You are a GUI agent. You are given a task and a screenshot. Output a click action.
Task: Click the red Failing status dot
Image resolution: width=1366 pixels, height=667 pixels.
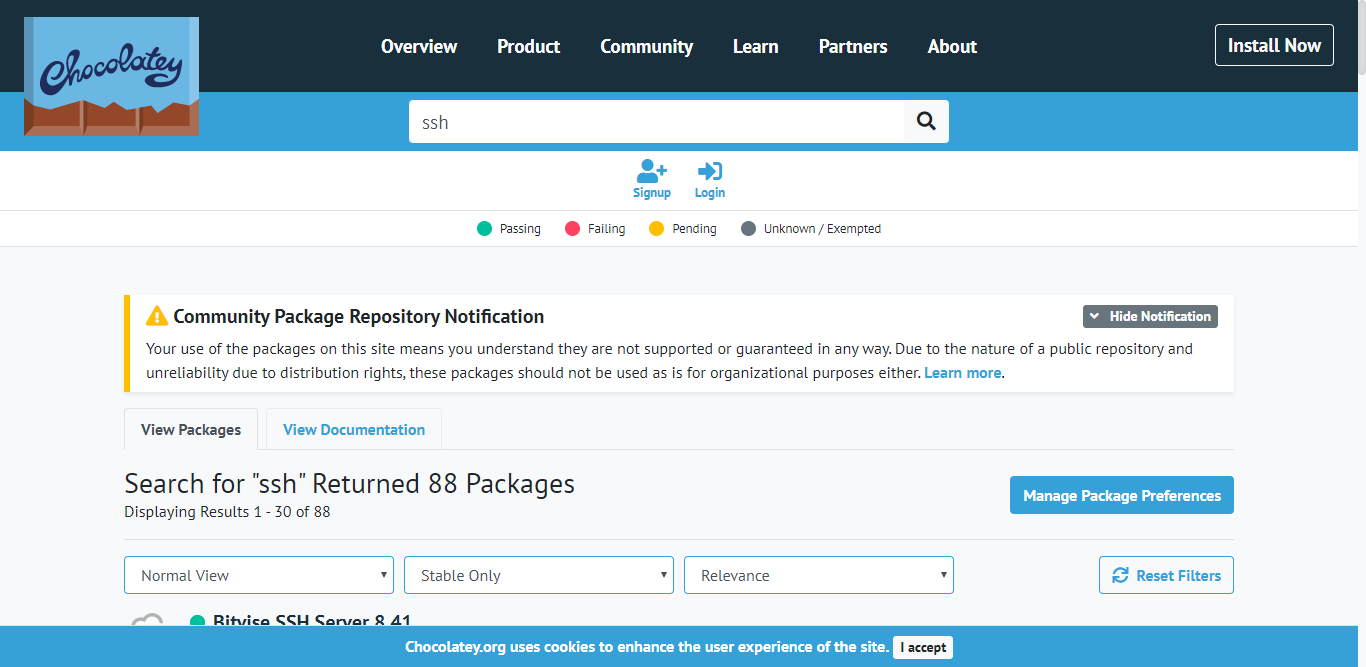(573, 229)
